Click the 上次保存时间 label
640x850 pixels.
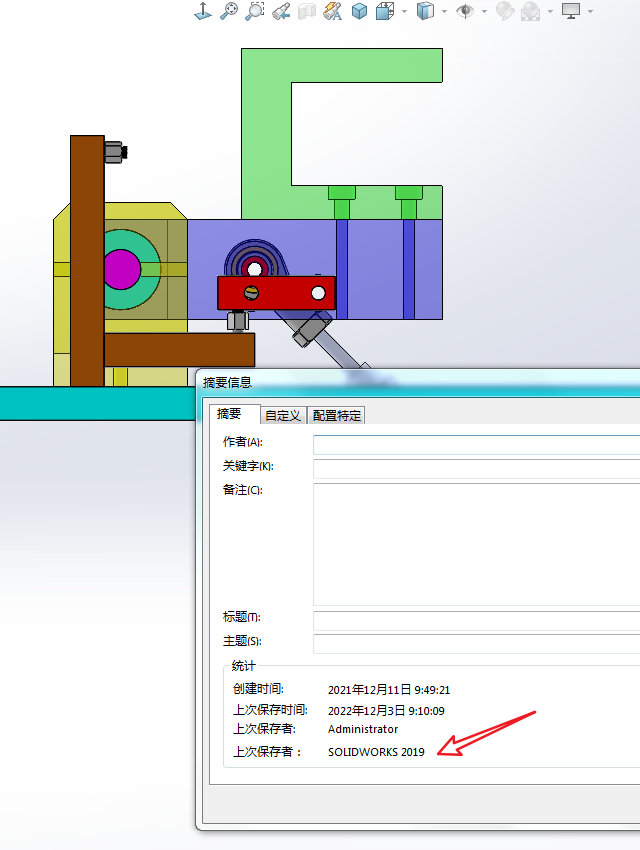(x=270, y=710)
